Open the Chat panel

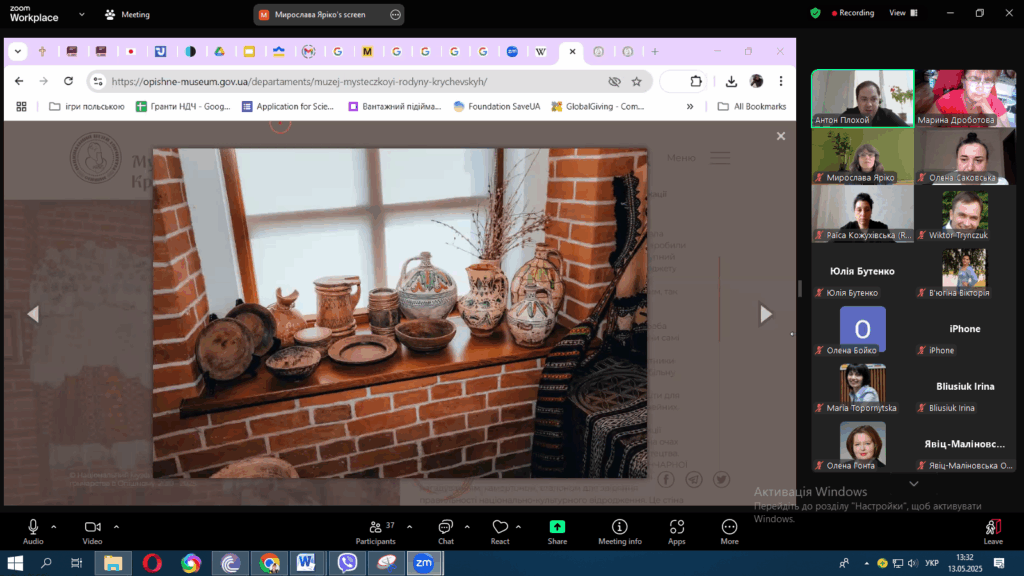[x=445, y=530]
